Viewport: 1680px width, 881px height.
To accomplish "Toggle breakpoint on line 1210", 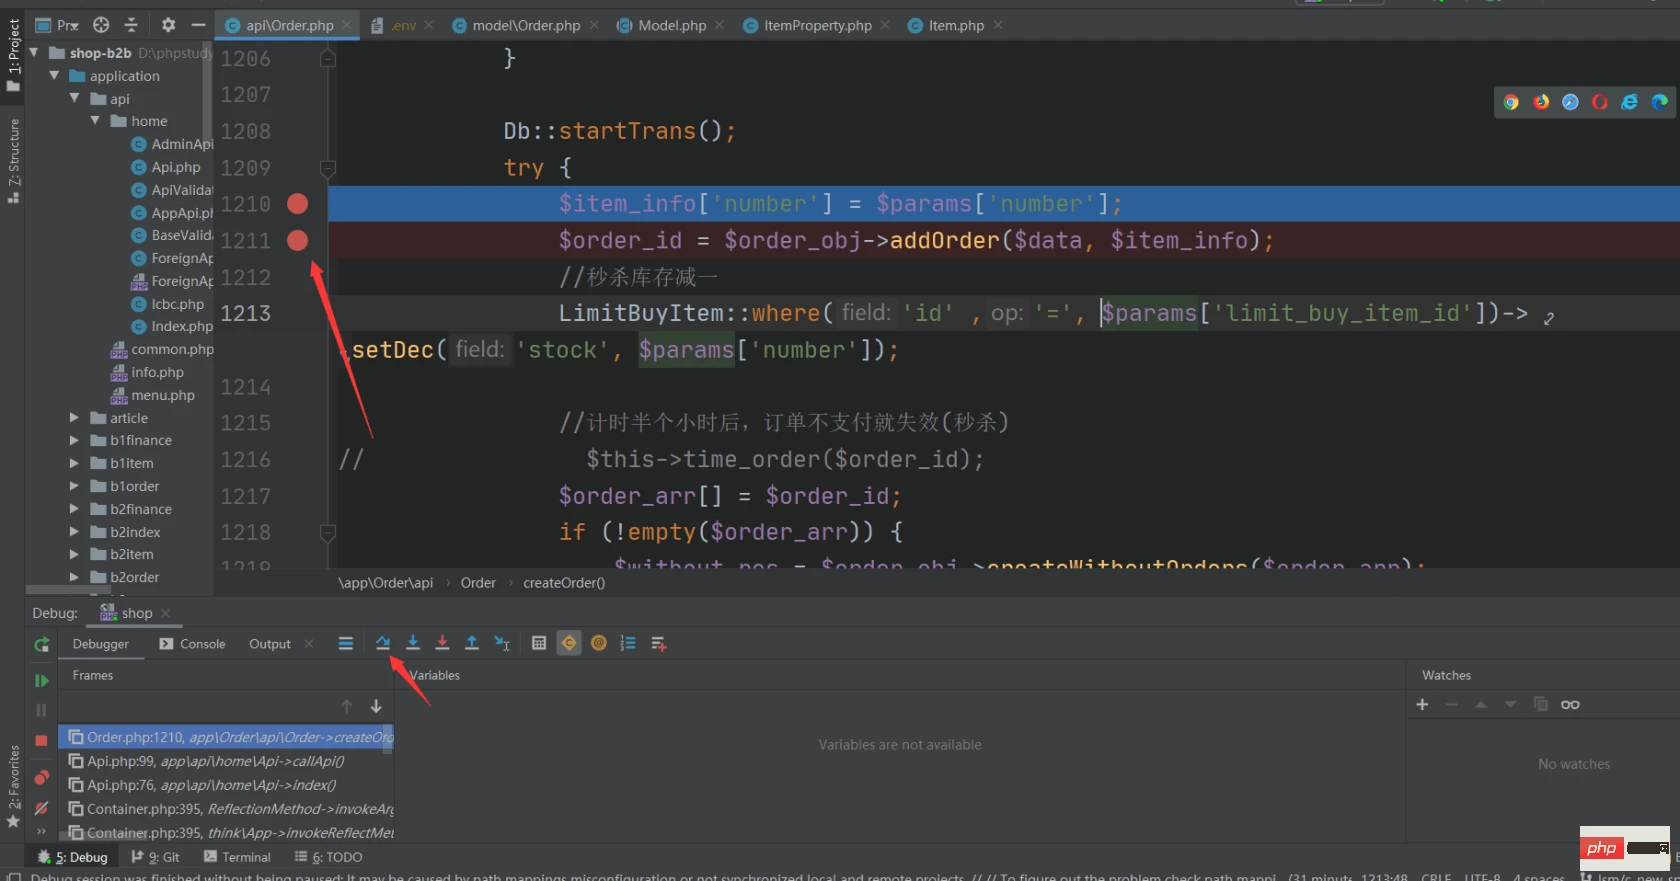I will 297,204.
